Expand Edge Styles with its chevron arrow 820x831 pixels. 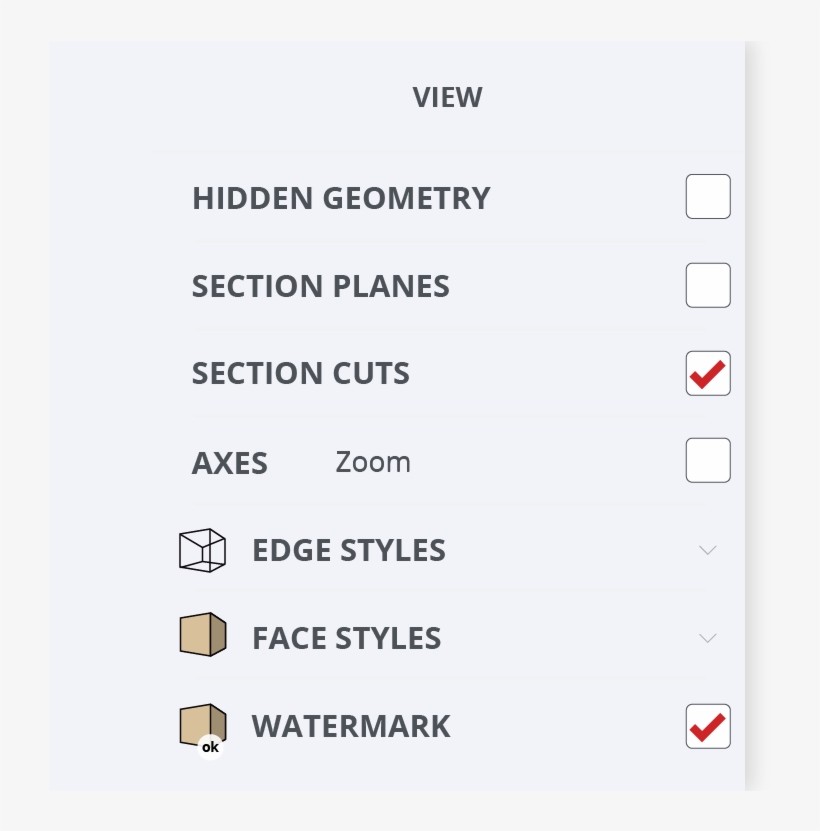pyautogui.click(x=708, y=550)
